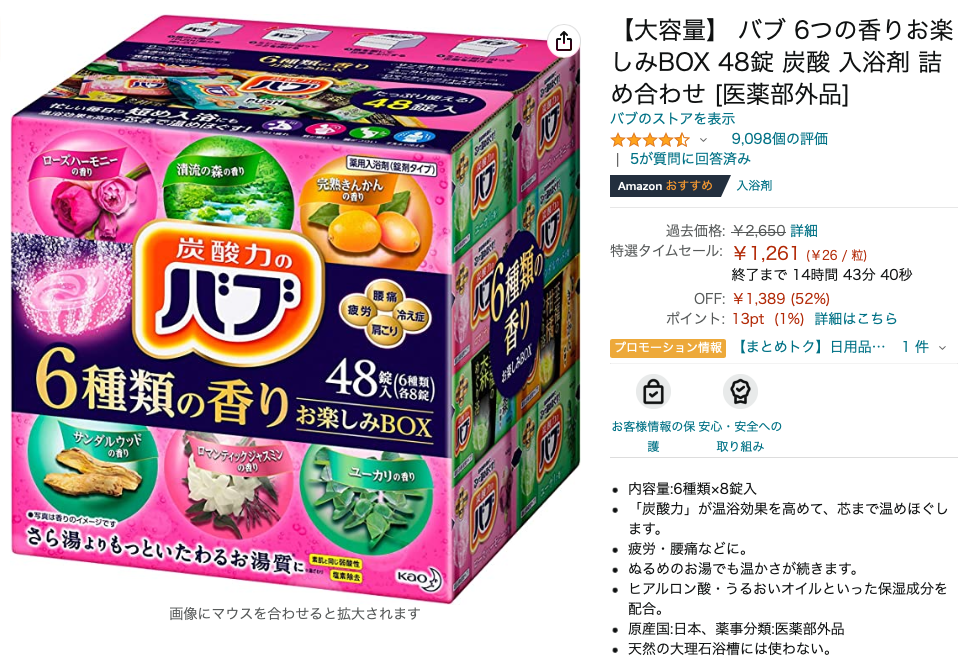View the 9,098個の評価 reviews link

point(779,139)
